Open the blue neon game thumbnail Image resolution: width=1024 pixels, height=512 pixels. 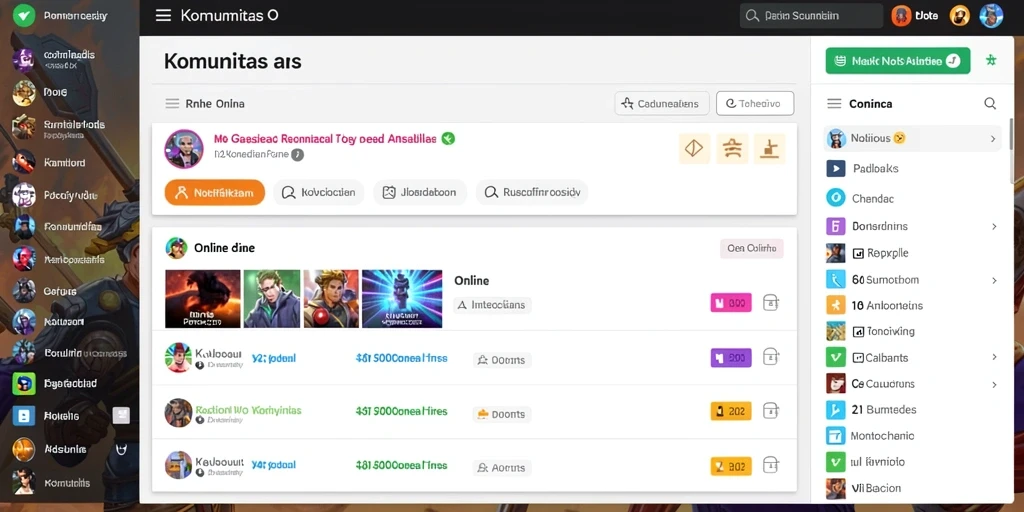(402, 298)
